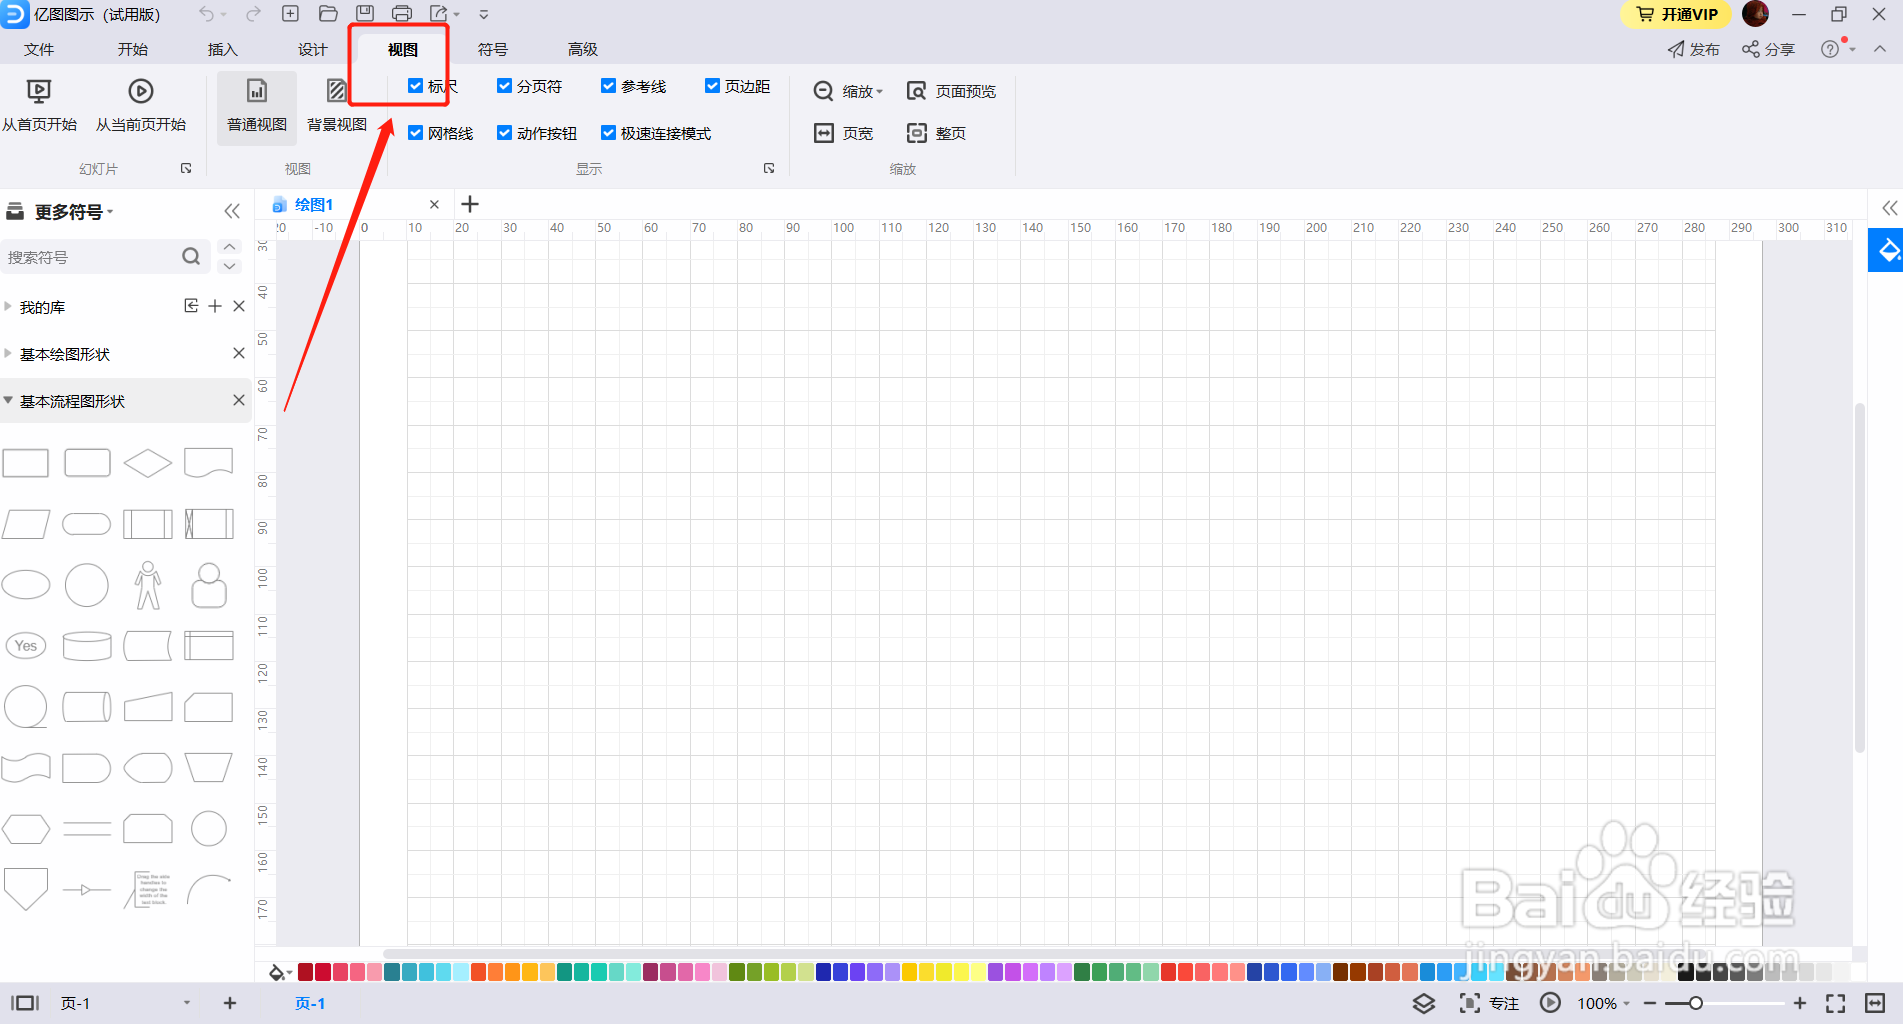Image resolution: width=1903 pixels, height=1024 pixels.
Task: Start slideshow from current page (从当前页开始)
Action: [141, 106]
